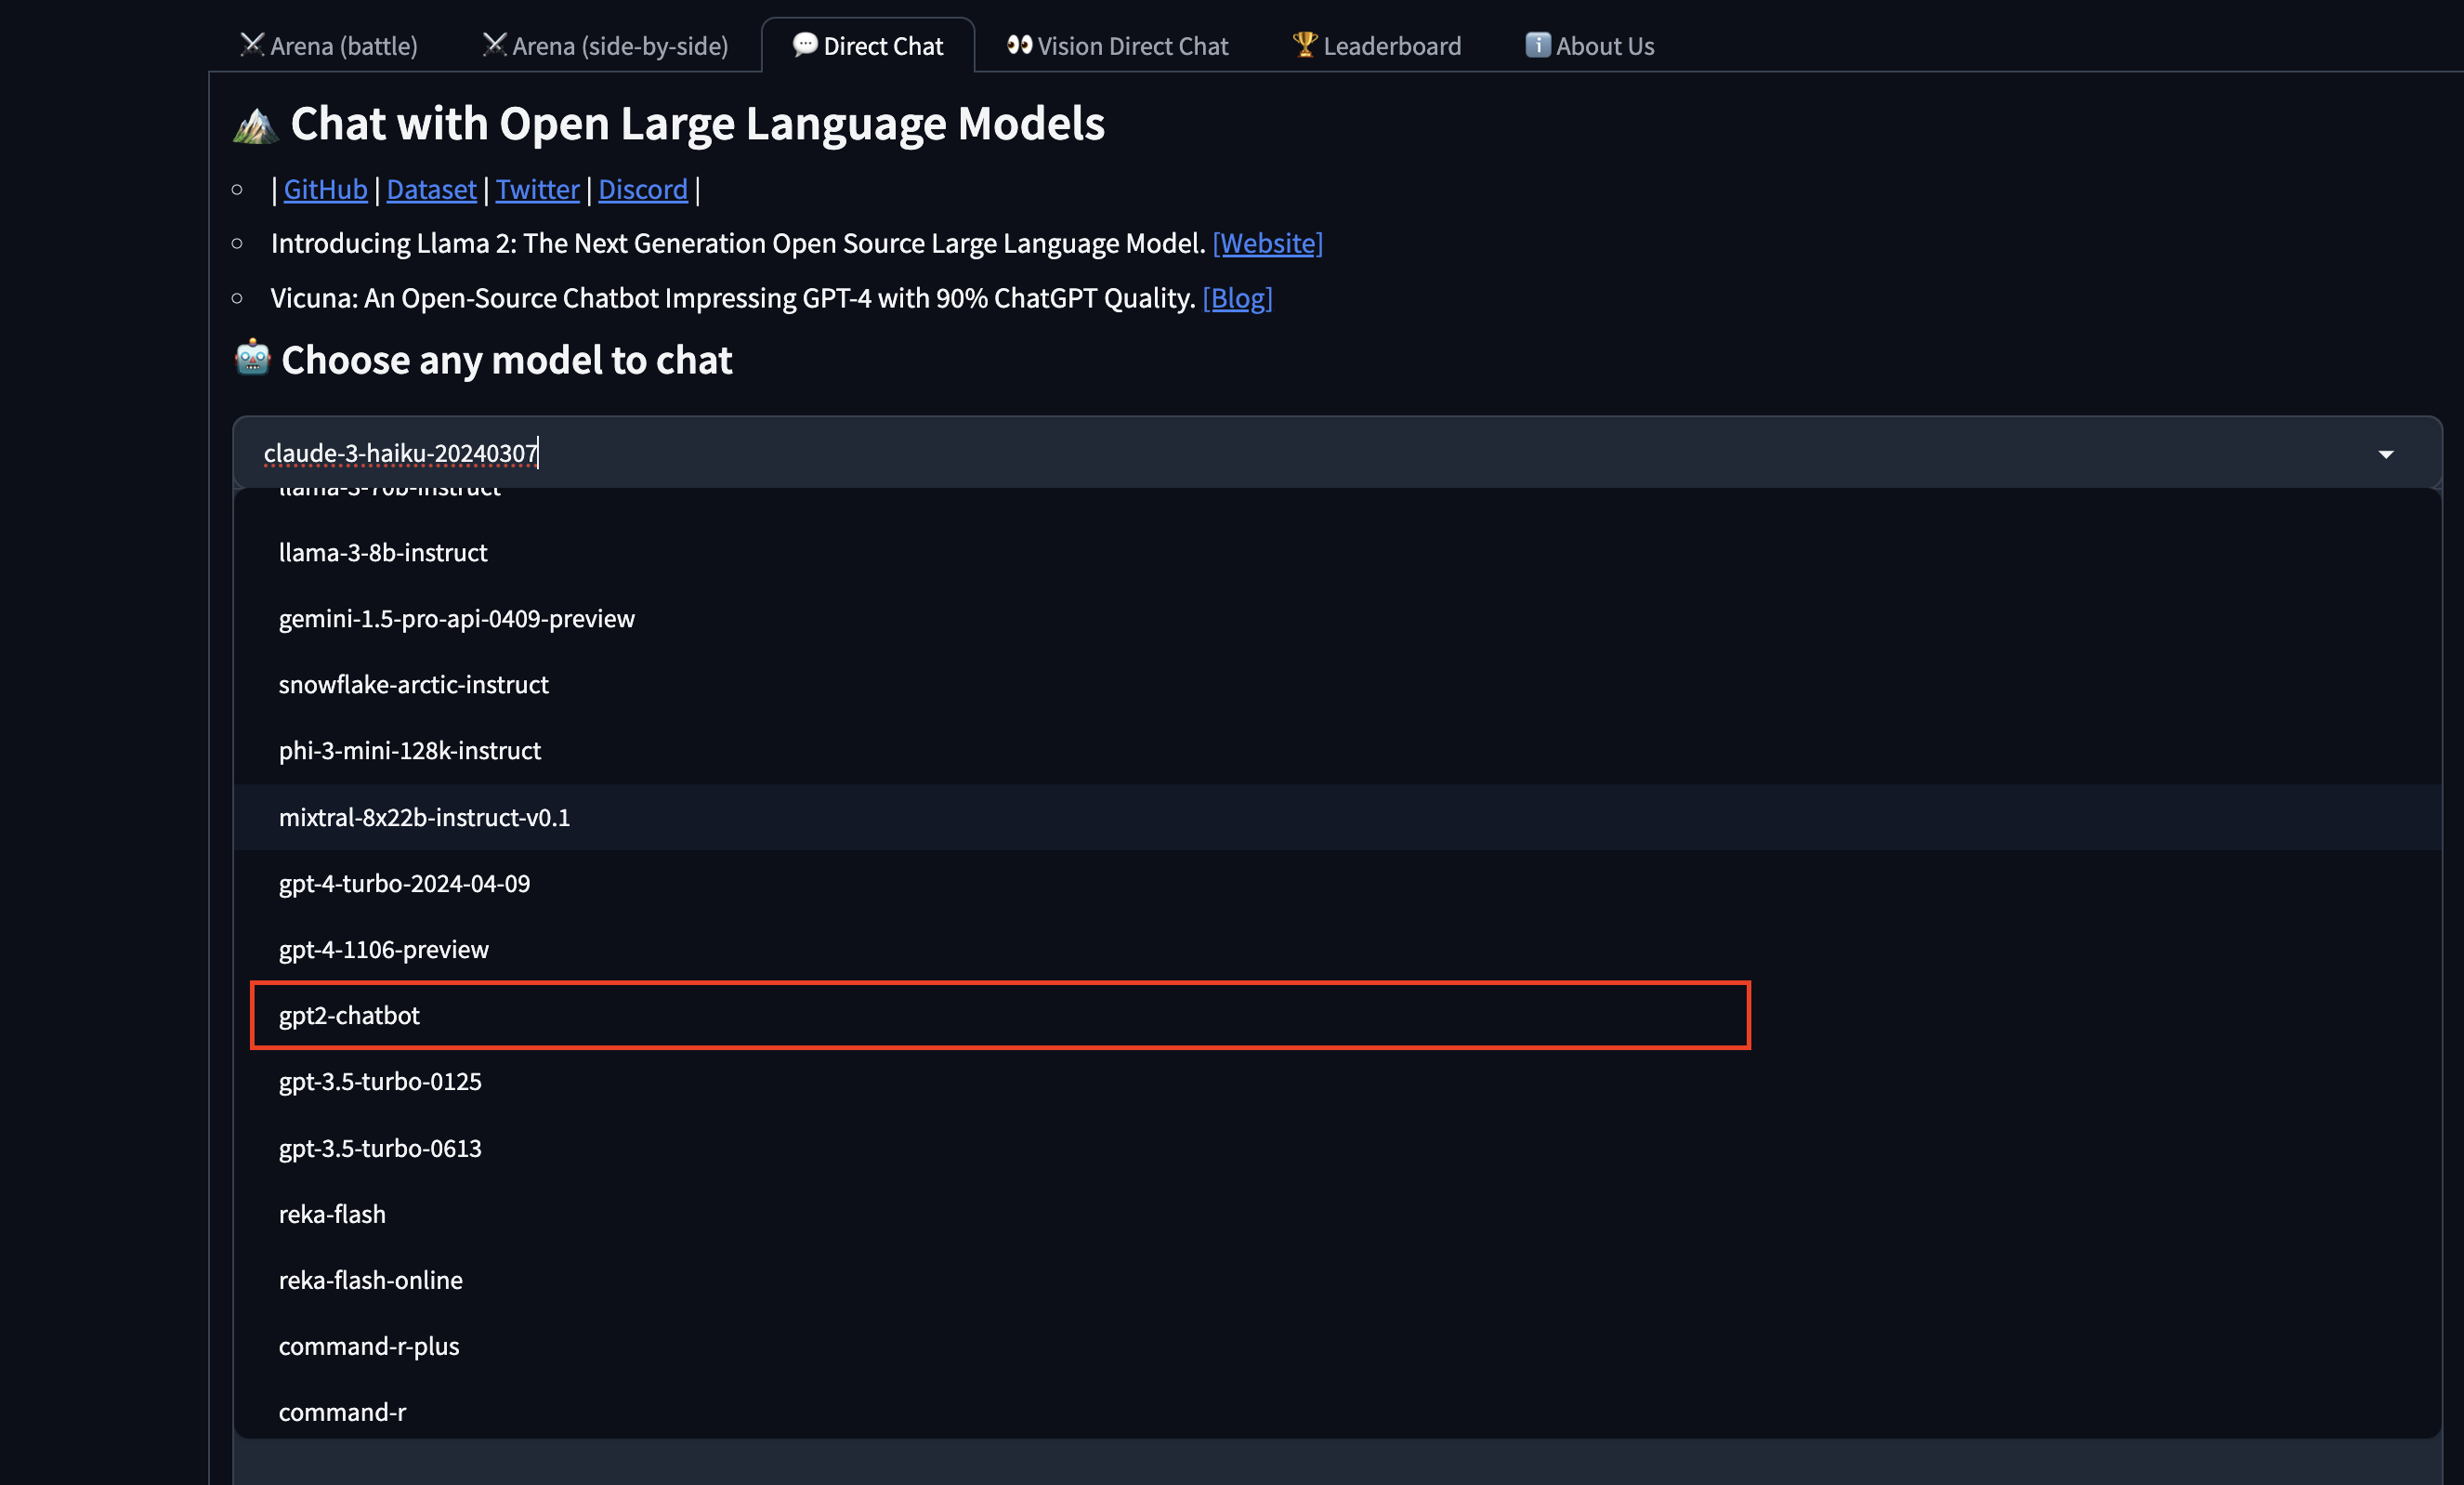Screen dimensions: 2464x1485
Task: Click the Discord link
Action: click(642, 189)
